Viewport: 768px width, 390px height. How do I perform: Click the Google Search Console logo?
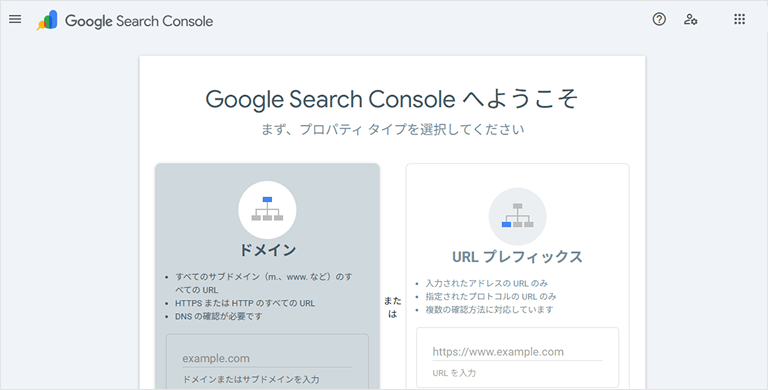click(47, 20)
